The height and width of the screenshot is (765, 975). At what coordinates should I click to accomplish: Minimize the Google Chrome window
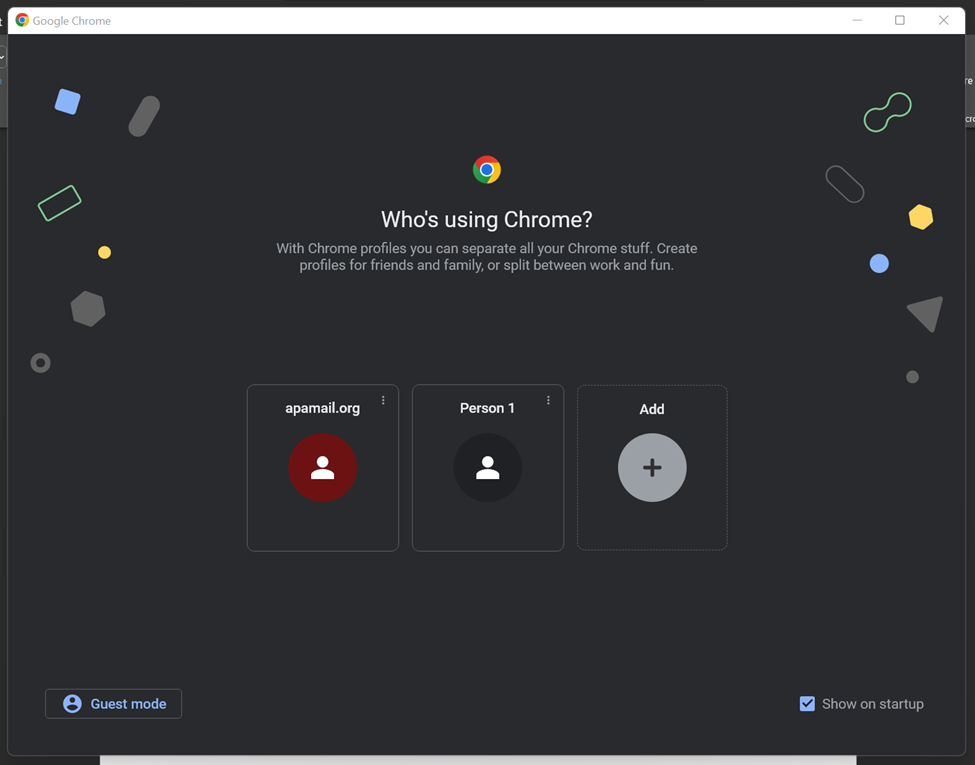(x=857, y=20)
